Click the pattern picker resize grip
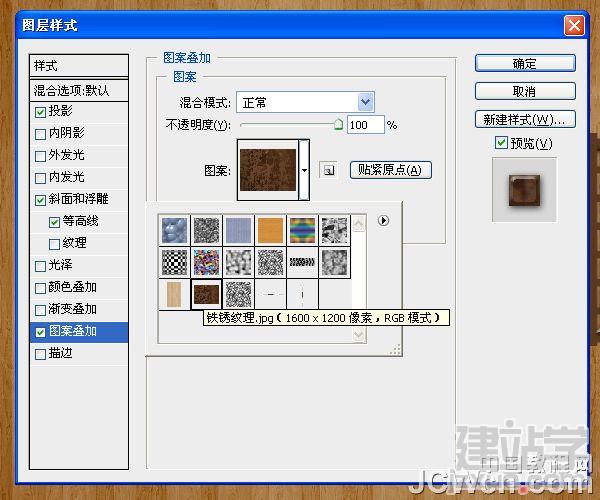The image size is (600, 500). (396, 350)
